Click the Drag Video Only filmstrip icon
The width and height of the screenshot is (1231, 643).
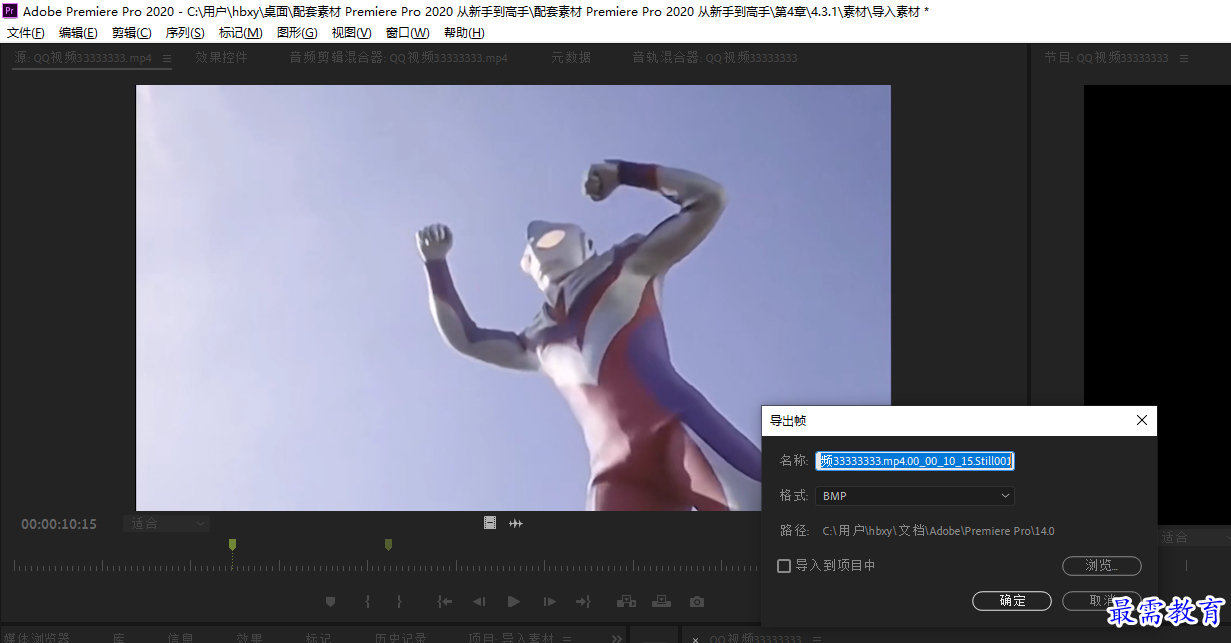tap(490, 523)
